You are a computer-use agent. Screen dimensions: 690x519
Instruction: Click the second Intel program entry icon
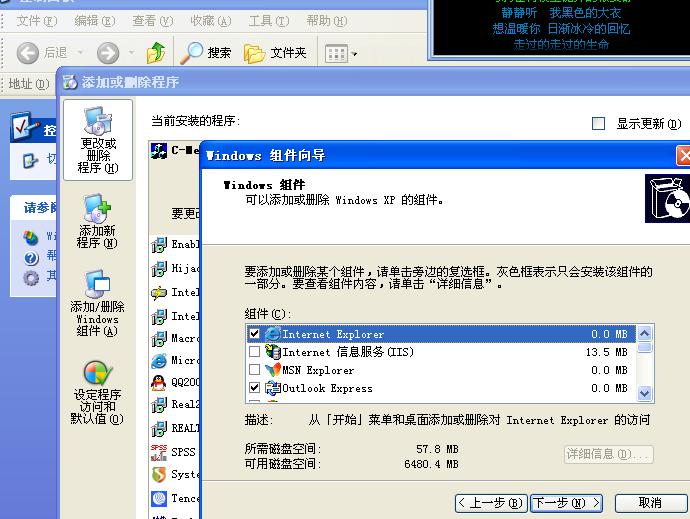(x=159, y=317)
